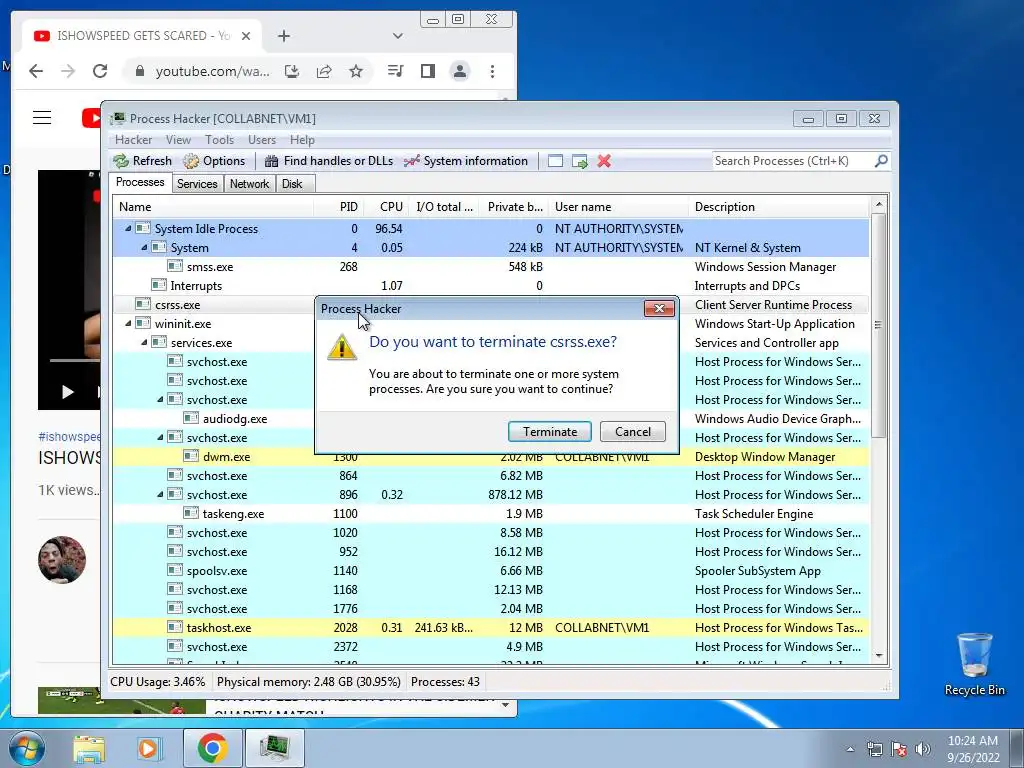1024x768 pixels.
Task: Cancel the terminate dialog
Action: 633,432
